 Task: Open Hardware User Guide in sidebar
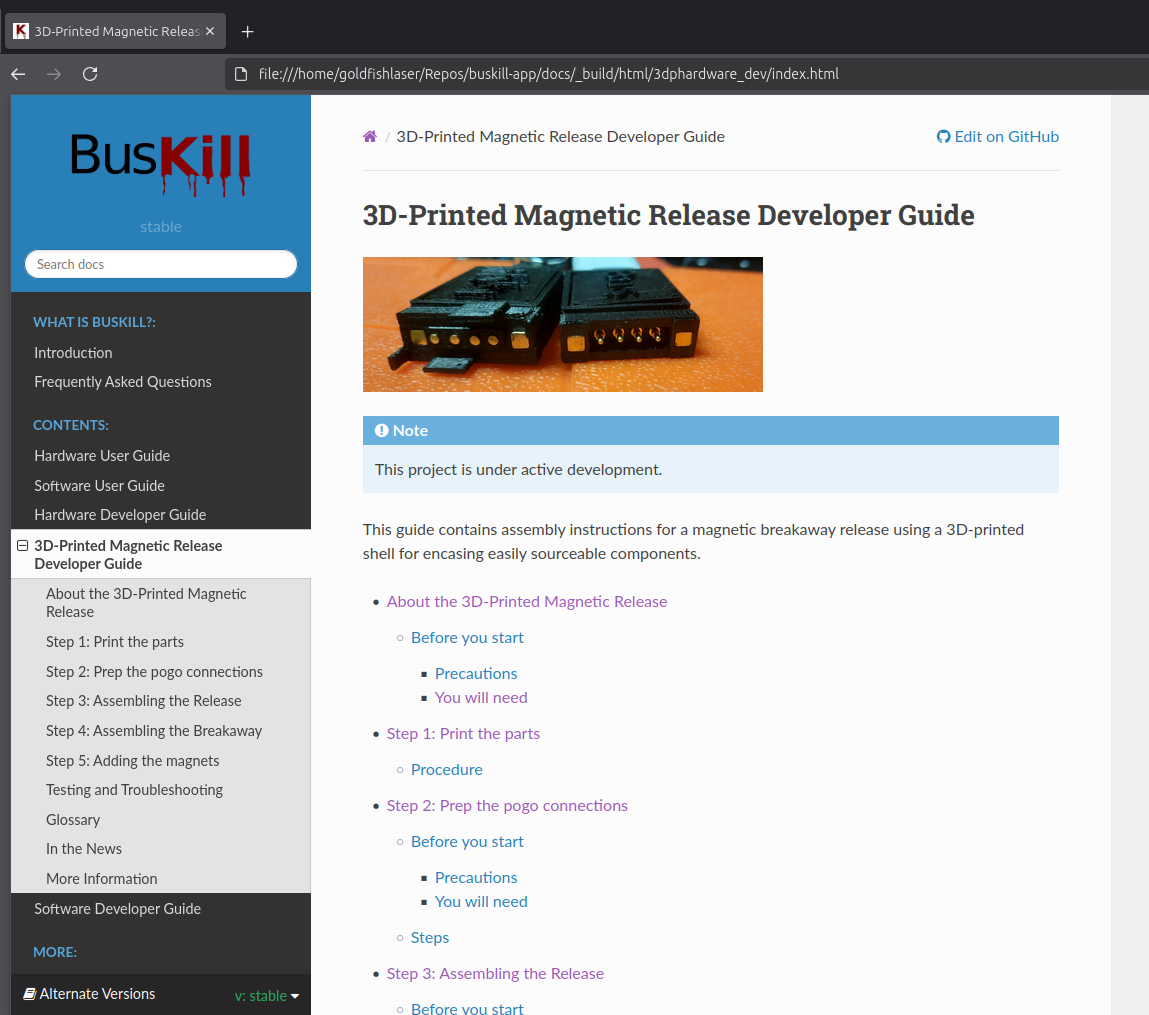tap(102, 456)
